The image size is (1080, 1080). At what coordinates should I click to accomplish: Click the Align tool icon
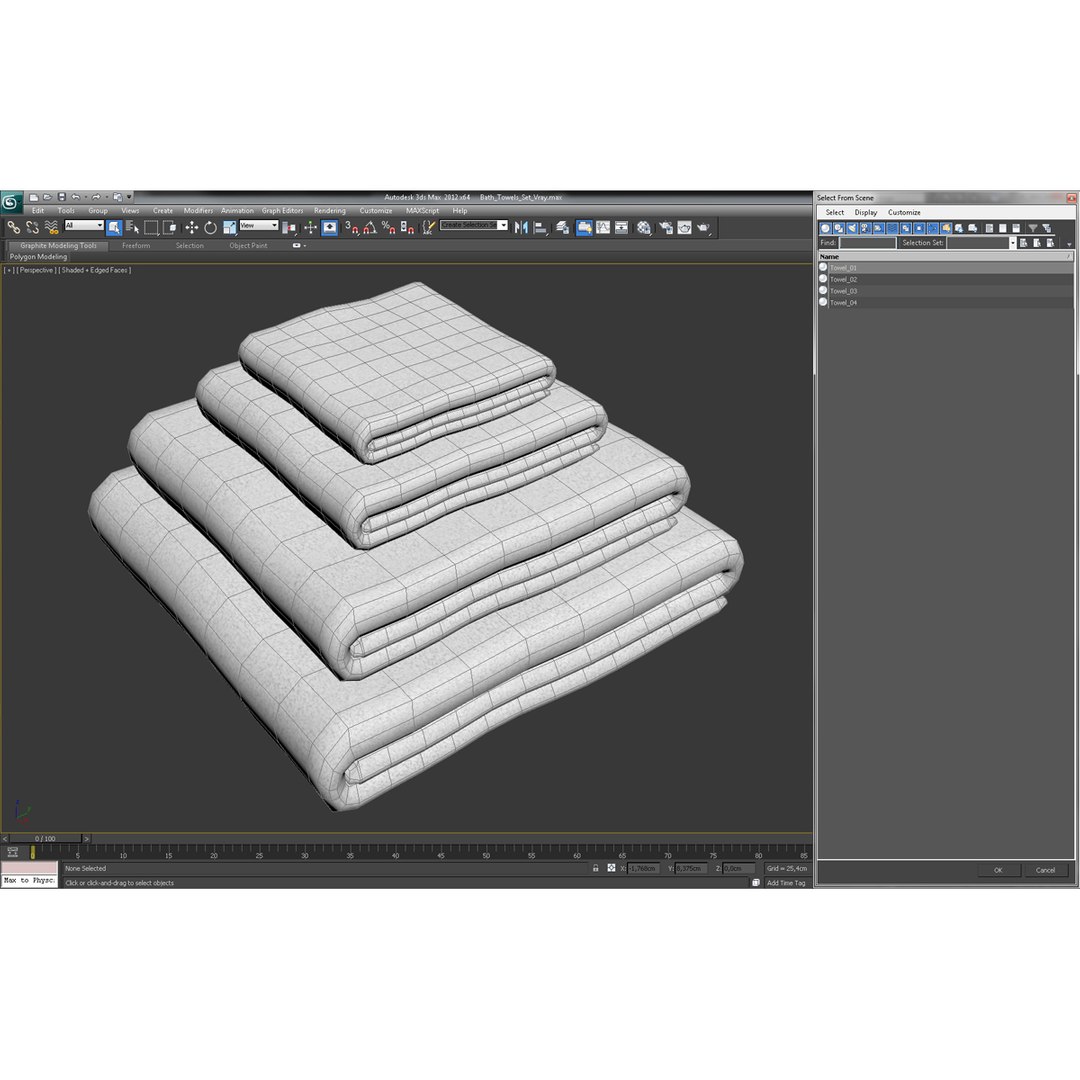click(541, 227)
